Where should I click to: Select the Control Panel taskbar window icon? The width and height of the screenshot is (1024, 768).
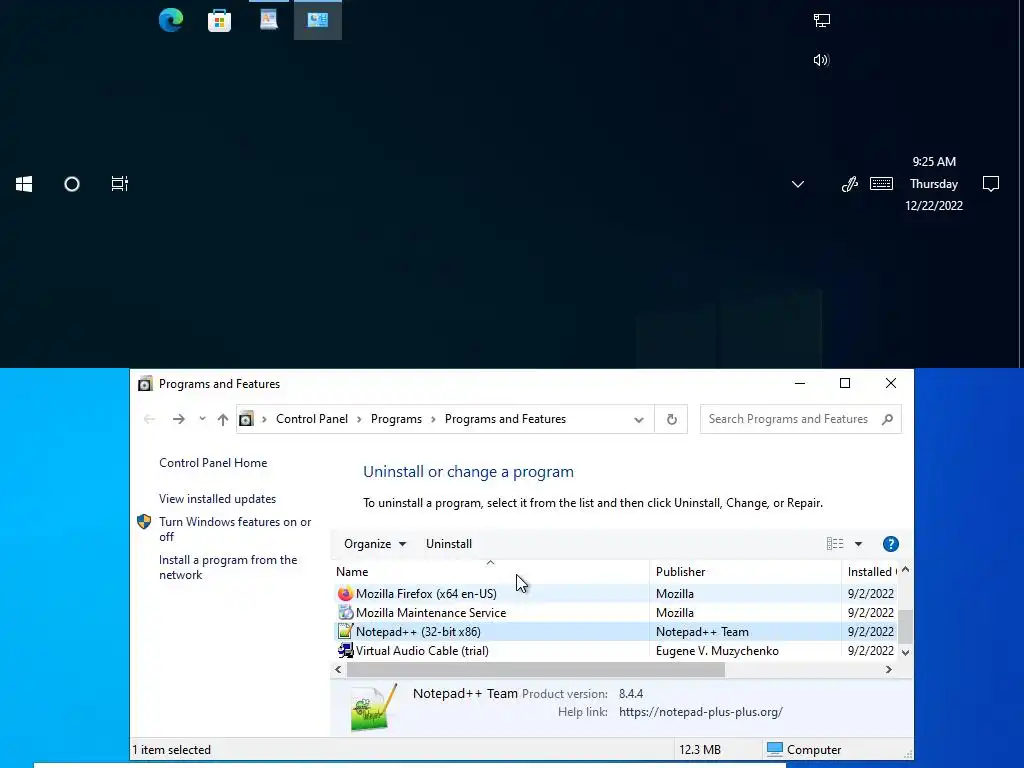point(317,20)
